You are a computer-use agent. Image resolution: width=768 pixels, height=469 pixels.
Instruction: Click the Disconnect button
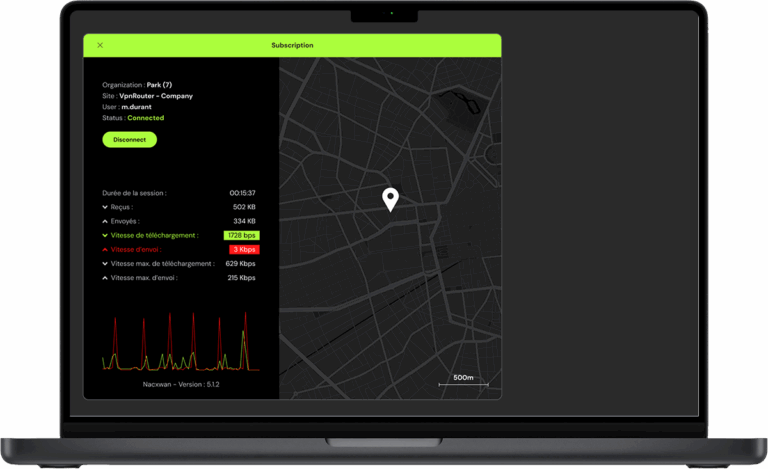pyautogui.click(x=129, y=140)
